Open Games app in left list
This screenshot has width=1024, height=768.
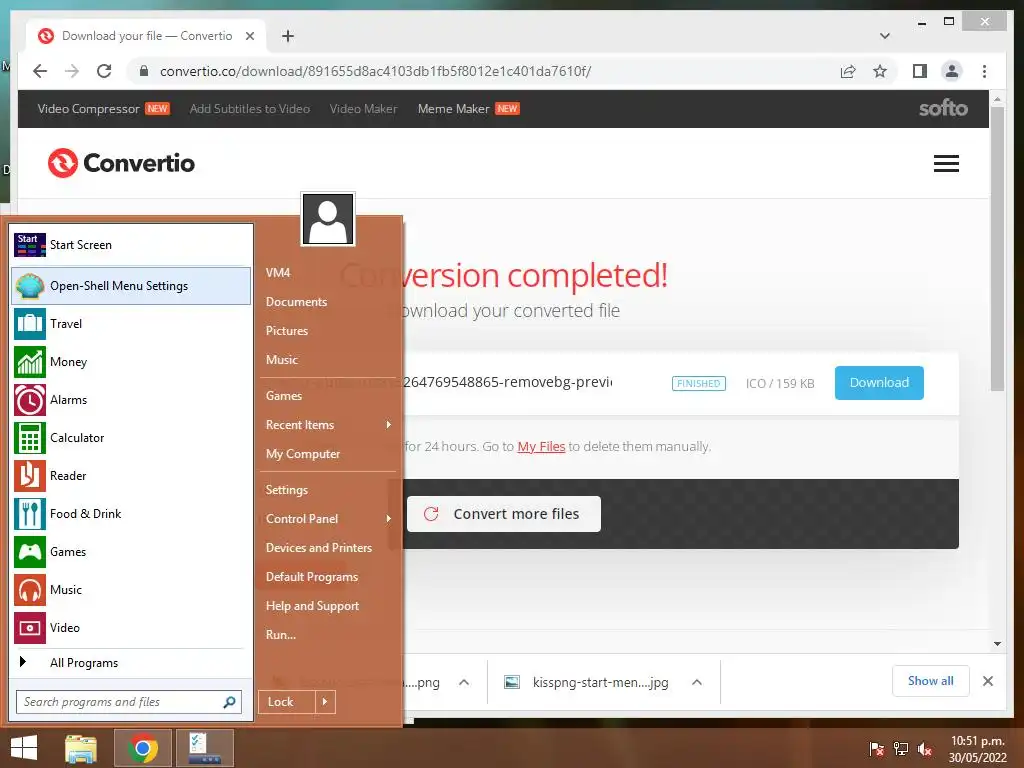[x=131, y=552]
